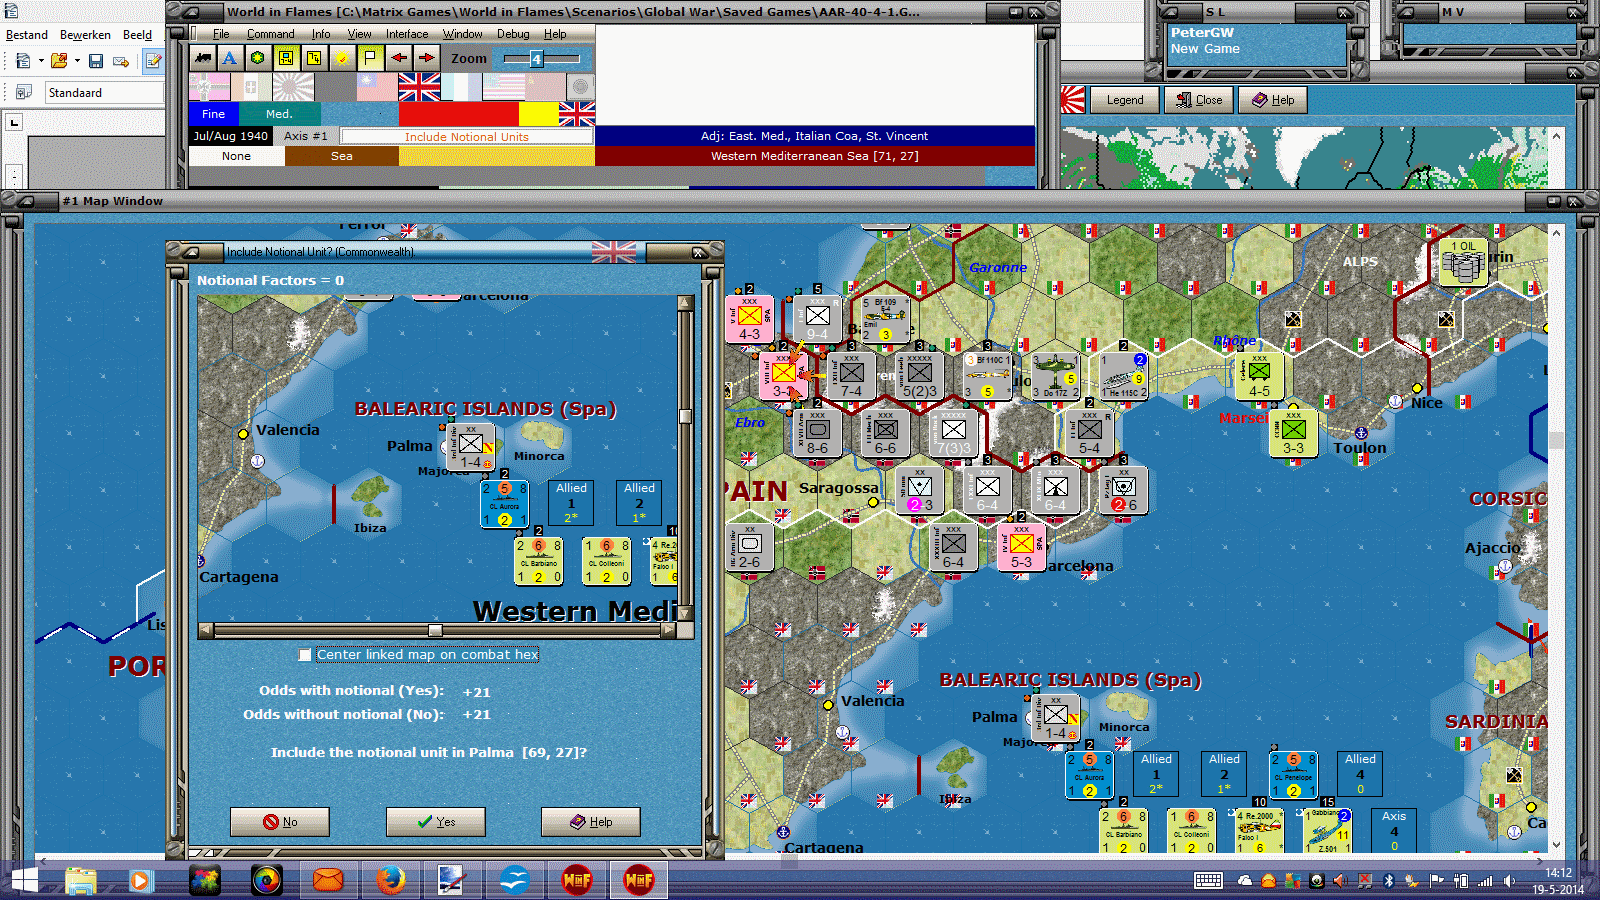The height and width of the screenshot is (900, 1600).
Task: Open the Interface menu
Action: (x=407, y=34)
